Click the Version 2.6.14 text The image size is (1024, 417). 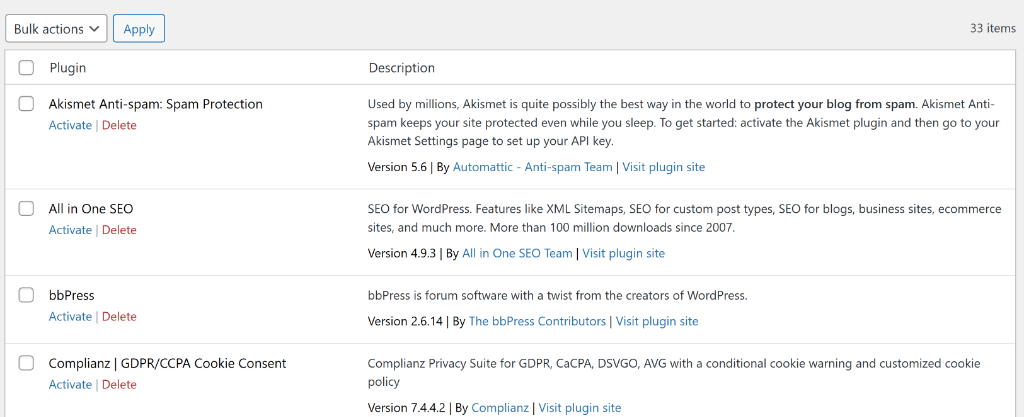pos(405,321)
